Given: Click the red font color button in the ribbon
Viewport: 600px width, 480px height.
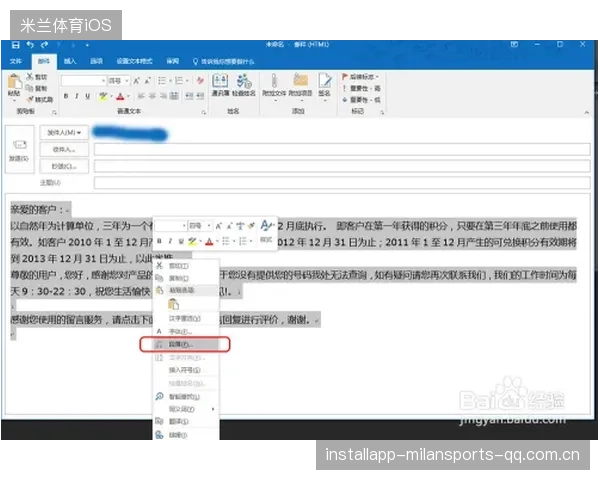Looking at the screenshot, I should point(120,96).
